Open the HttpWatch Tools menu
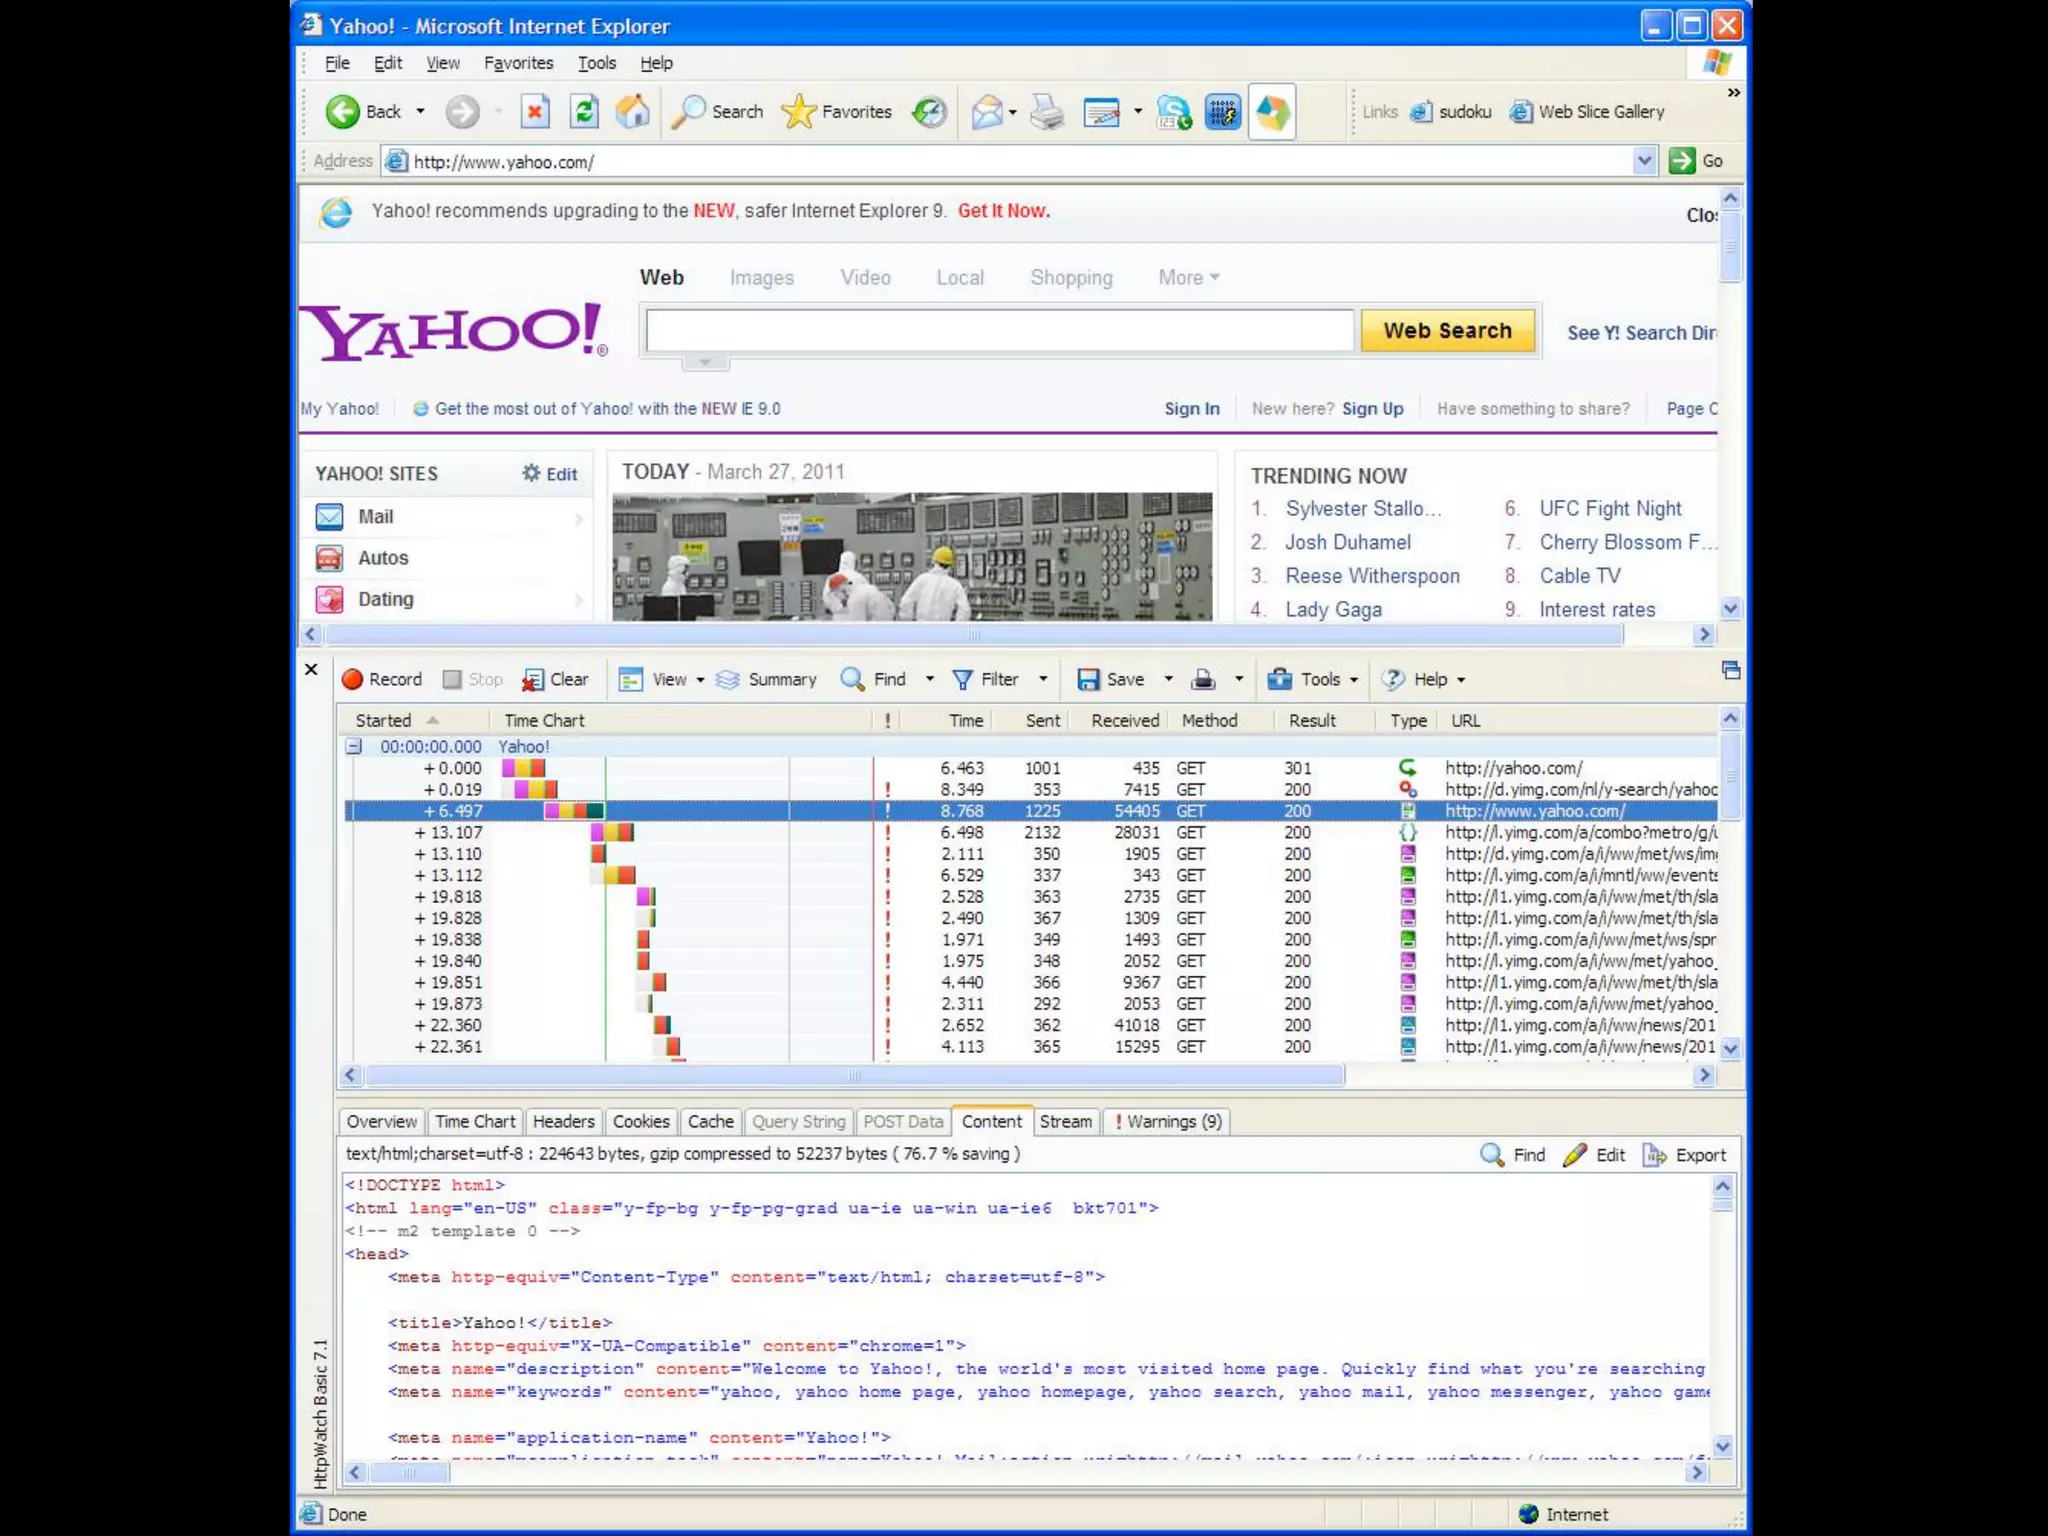 point(1313,679)
